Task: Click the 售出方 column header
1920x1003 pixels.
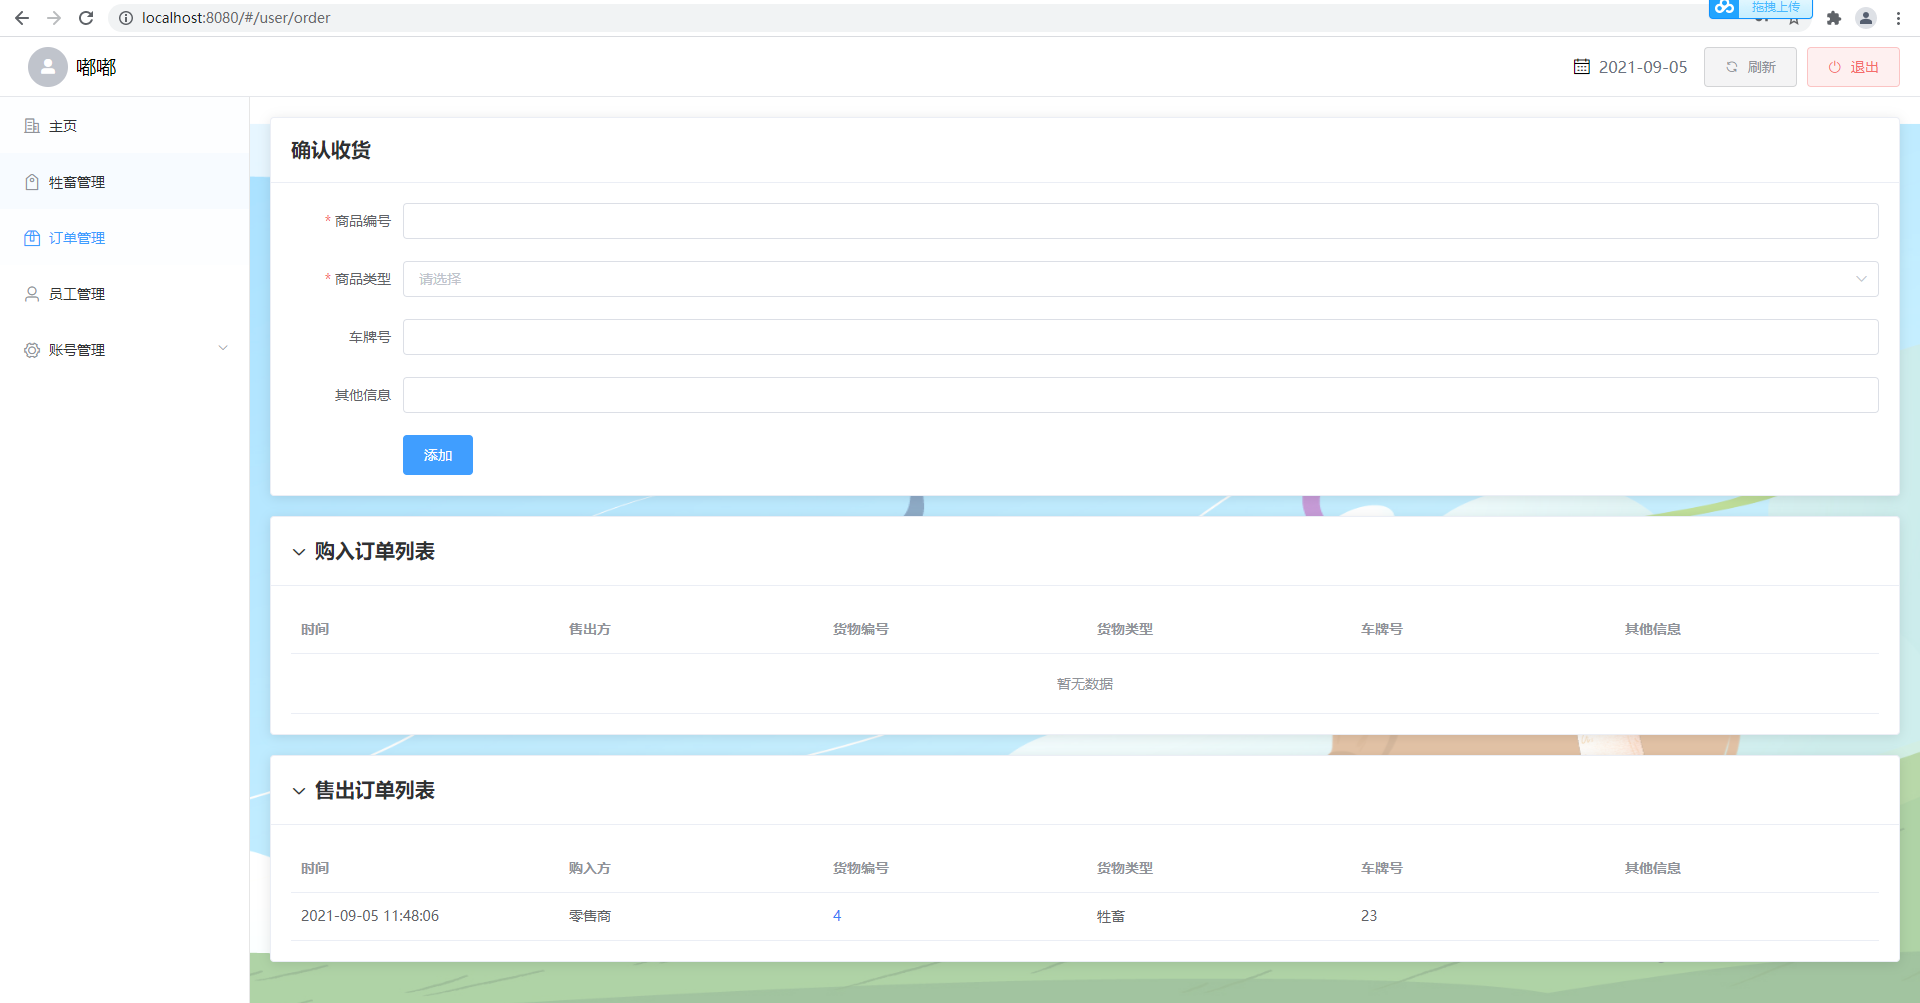Action: [x=590, y=629]
